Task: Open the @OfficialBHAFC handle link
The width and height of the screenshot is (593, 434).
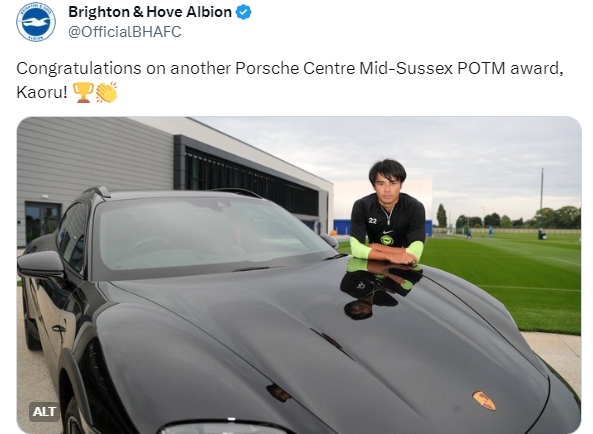Action: [x=125, y=32]
